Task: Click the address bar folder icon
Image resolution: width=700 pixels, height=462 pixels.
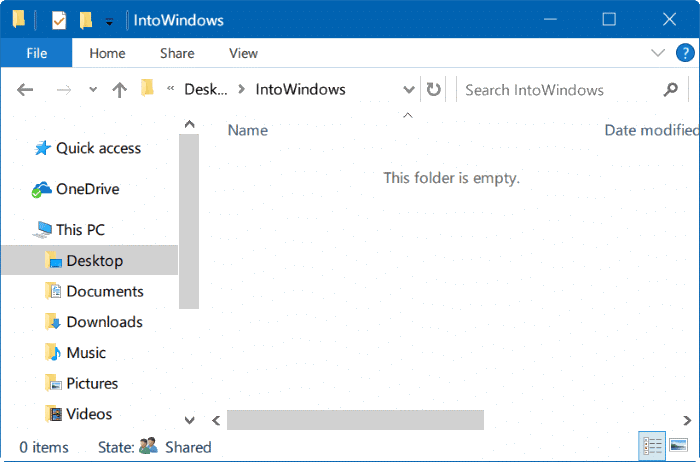Action: (147, 88)
